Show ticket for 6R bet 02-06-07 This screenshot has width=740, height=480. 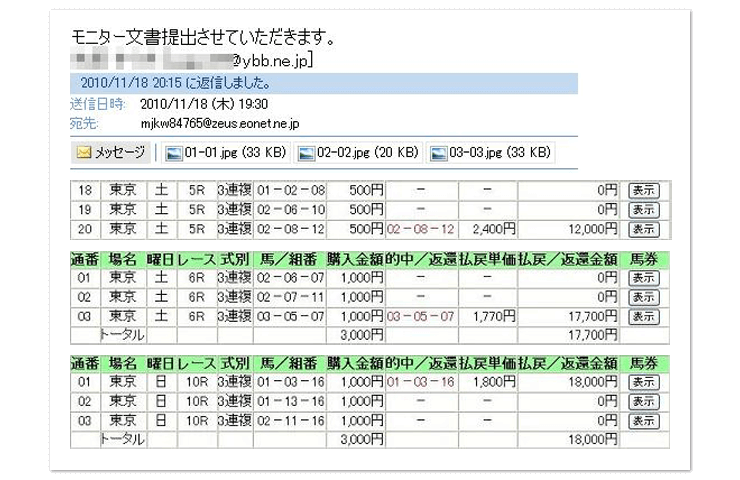643,277
